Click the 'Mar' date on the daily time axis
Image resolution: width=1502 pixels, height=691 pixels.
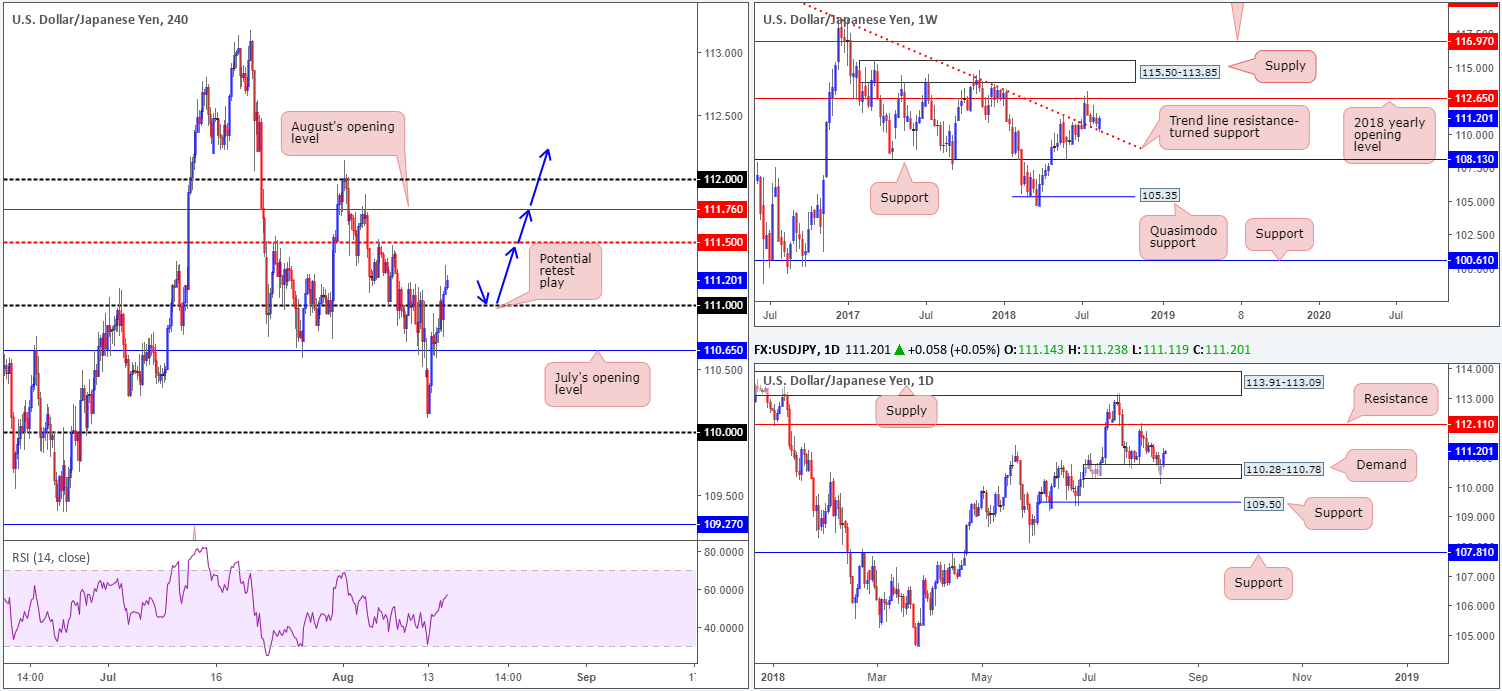[x=877, y=676]
